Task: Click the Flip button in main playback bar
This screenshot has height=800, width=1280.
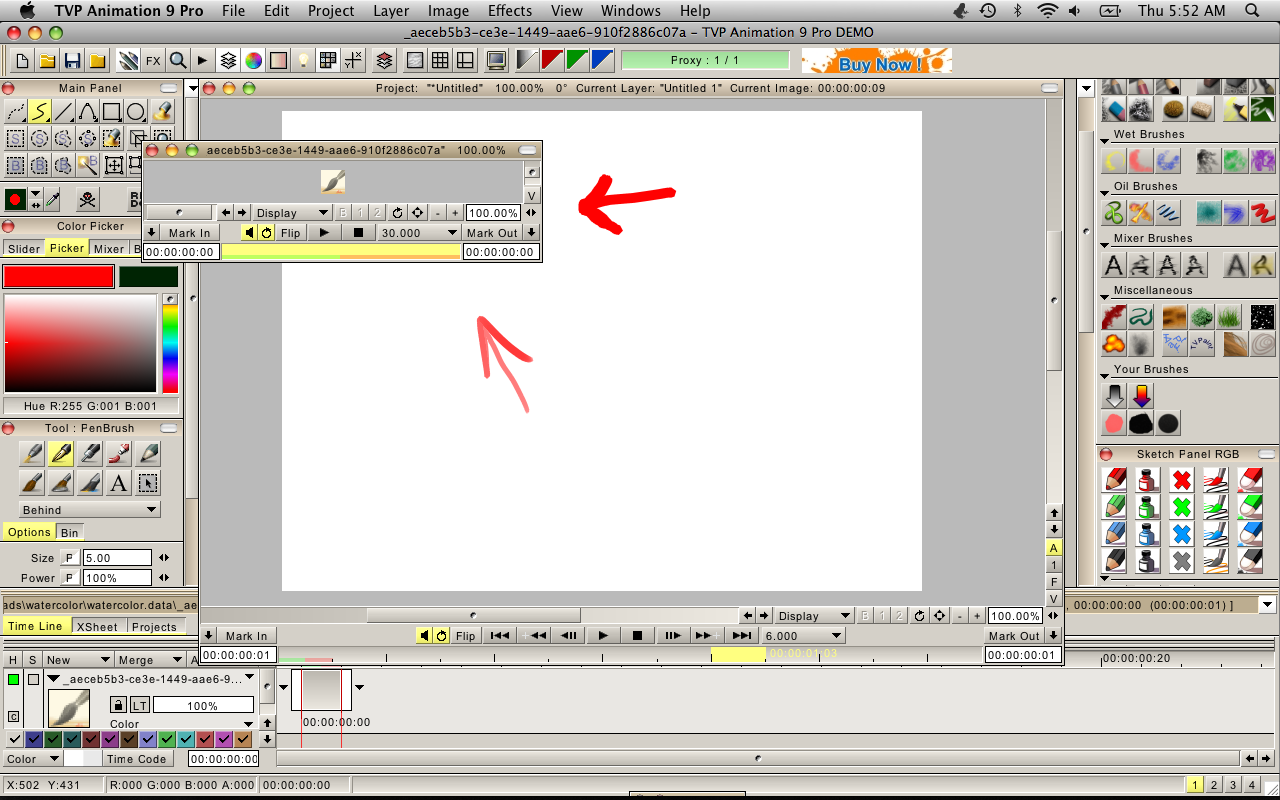Action: (x=465, y=636)
